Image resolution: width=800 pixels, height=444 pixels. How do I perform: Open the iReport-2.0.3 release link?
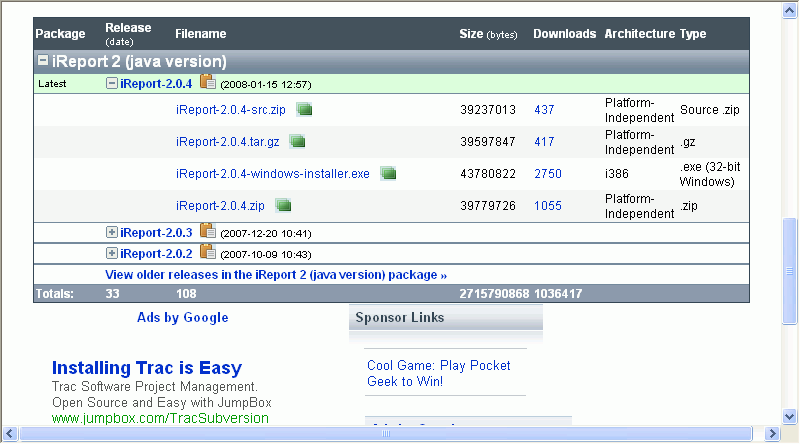(156, 233)
